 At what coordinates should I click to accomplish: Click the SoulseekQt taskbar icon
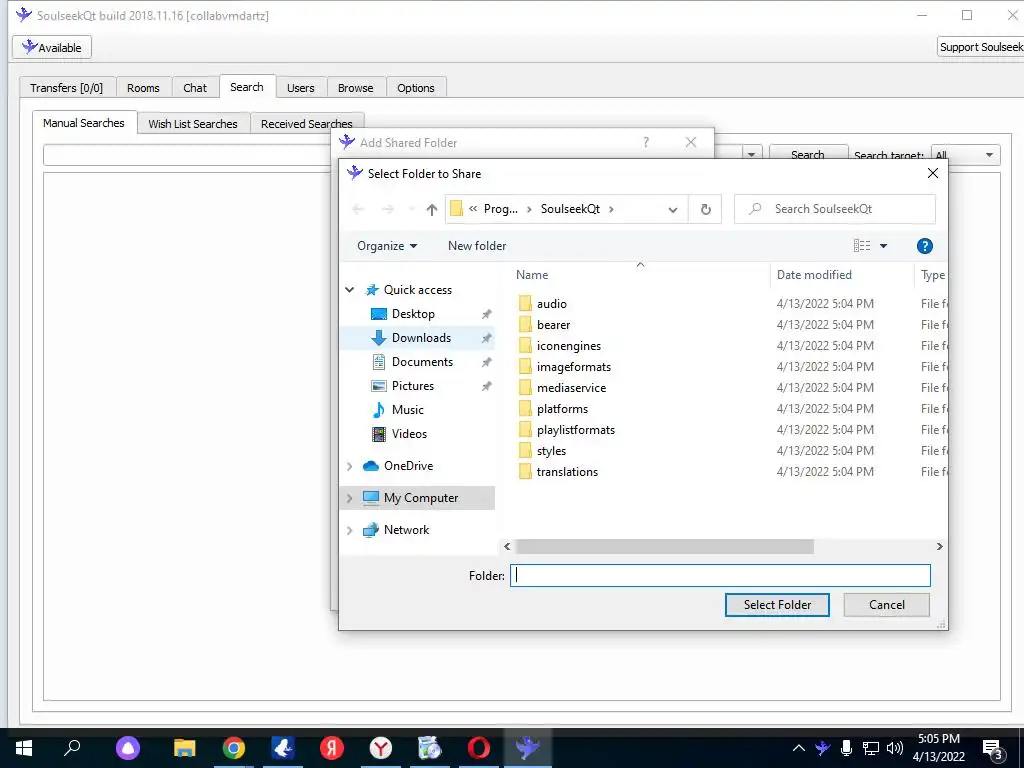point(527,748)
